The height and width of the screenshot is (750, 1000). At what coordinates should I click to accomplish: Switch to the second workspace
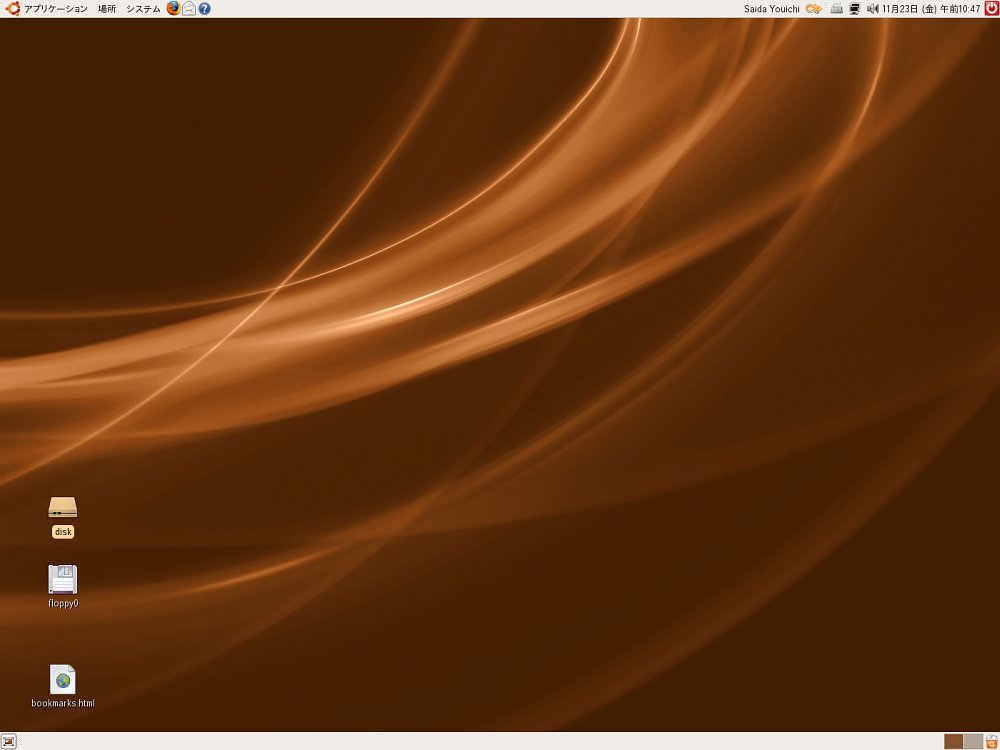973,741
